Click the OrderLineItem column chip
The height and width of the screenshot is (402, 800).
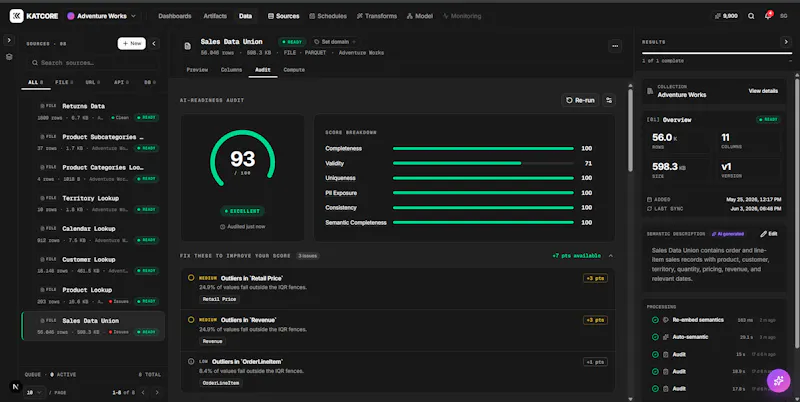(221, 383)
